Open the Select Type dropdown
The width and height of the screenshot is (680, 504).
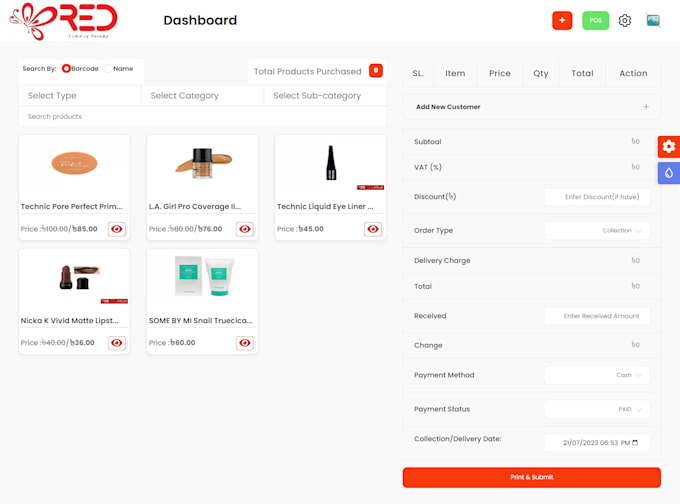pos(80,95)
